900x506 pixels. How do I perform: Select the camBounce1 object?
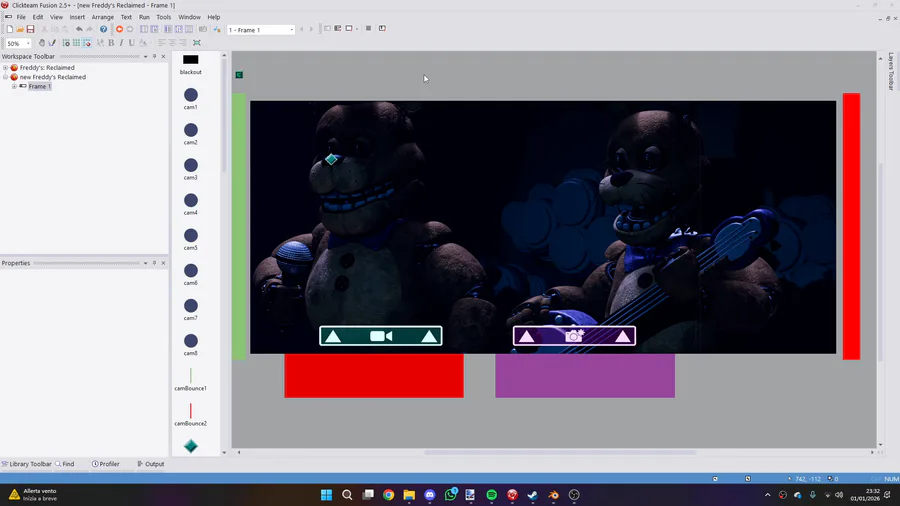pyautogui.click(x=191, y=379)
